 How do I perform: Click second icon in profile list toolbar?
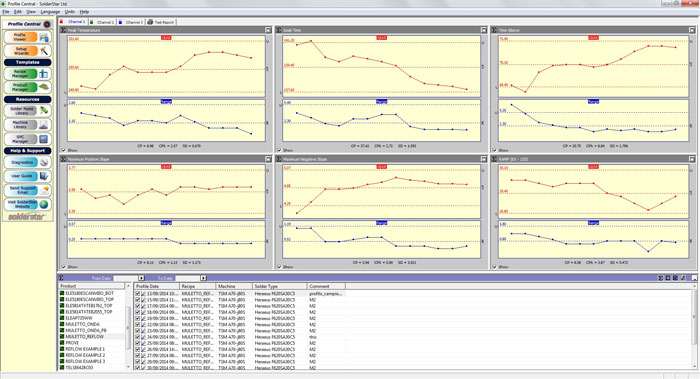pyautogui.click(x=668, y=278)
